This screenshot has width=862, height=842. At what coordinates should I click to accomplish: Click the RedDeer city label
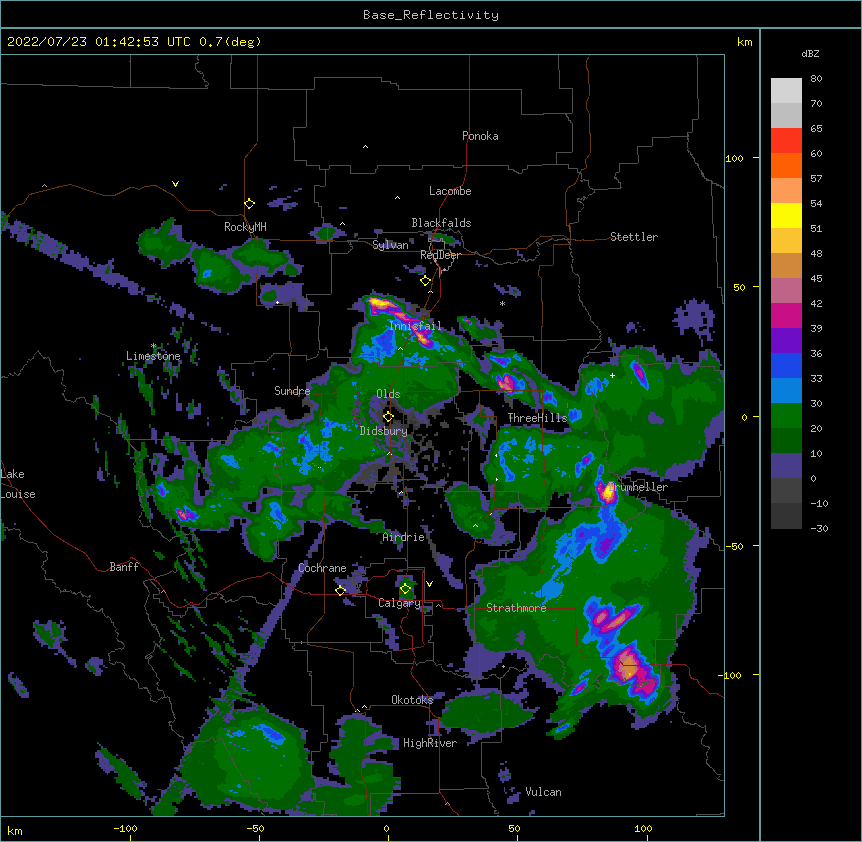click(x=440, y=255)
